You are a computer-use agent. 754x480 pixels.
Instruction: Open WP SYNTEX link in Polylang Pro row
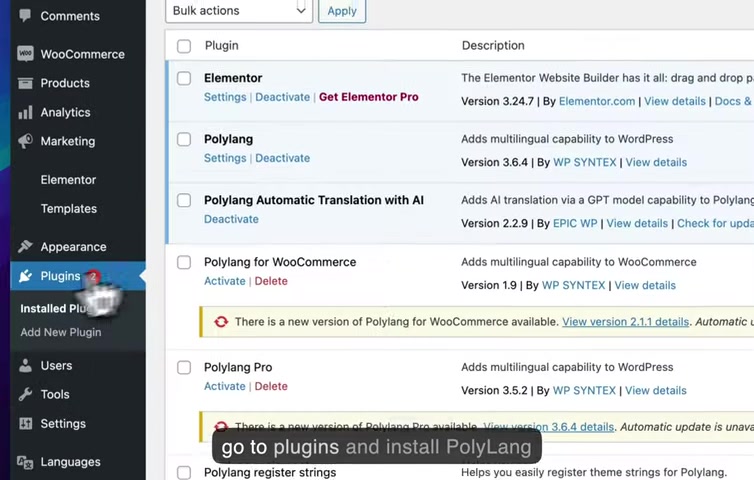click(x=584, y=391)
